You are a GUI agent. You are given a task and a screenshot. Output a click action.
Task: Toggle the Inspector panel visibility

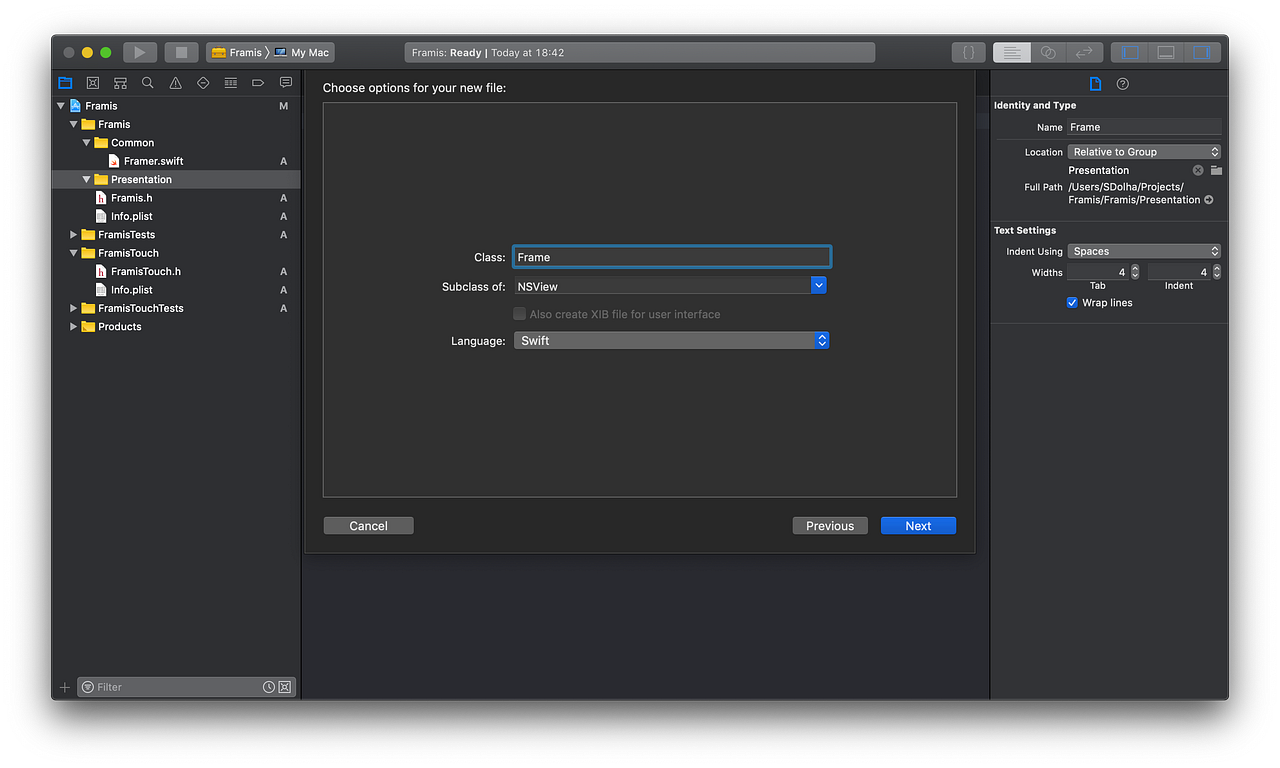tap(1202, 51)
